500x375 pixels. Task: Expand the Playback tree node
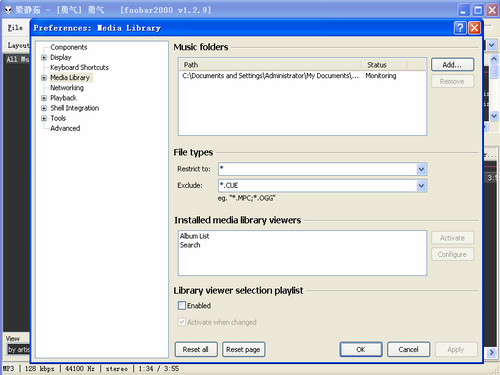tap(44, 98)
